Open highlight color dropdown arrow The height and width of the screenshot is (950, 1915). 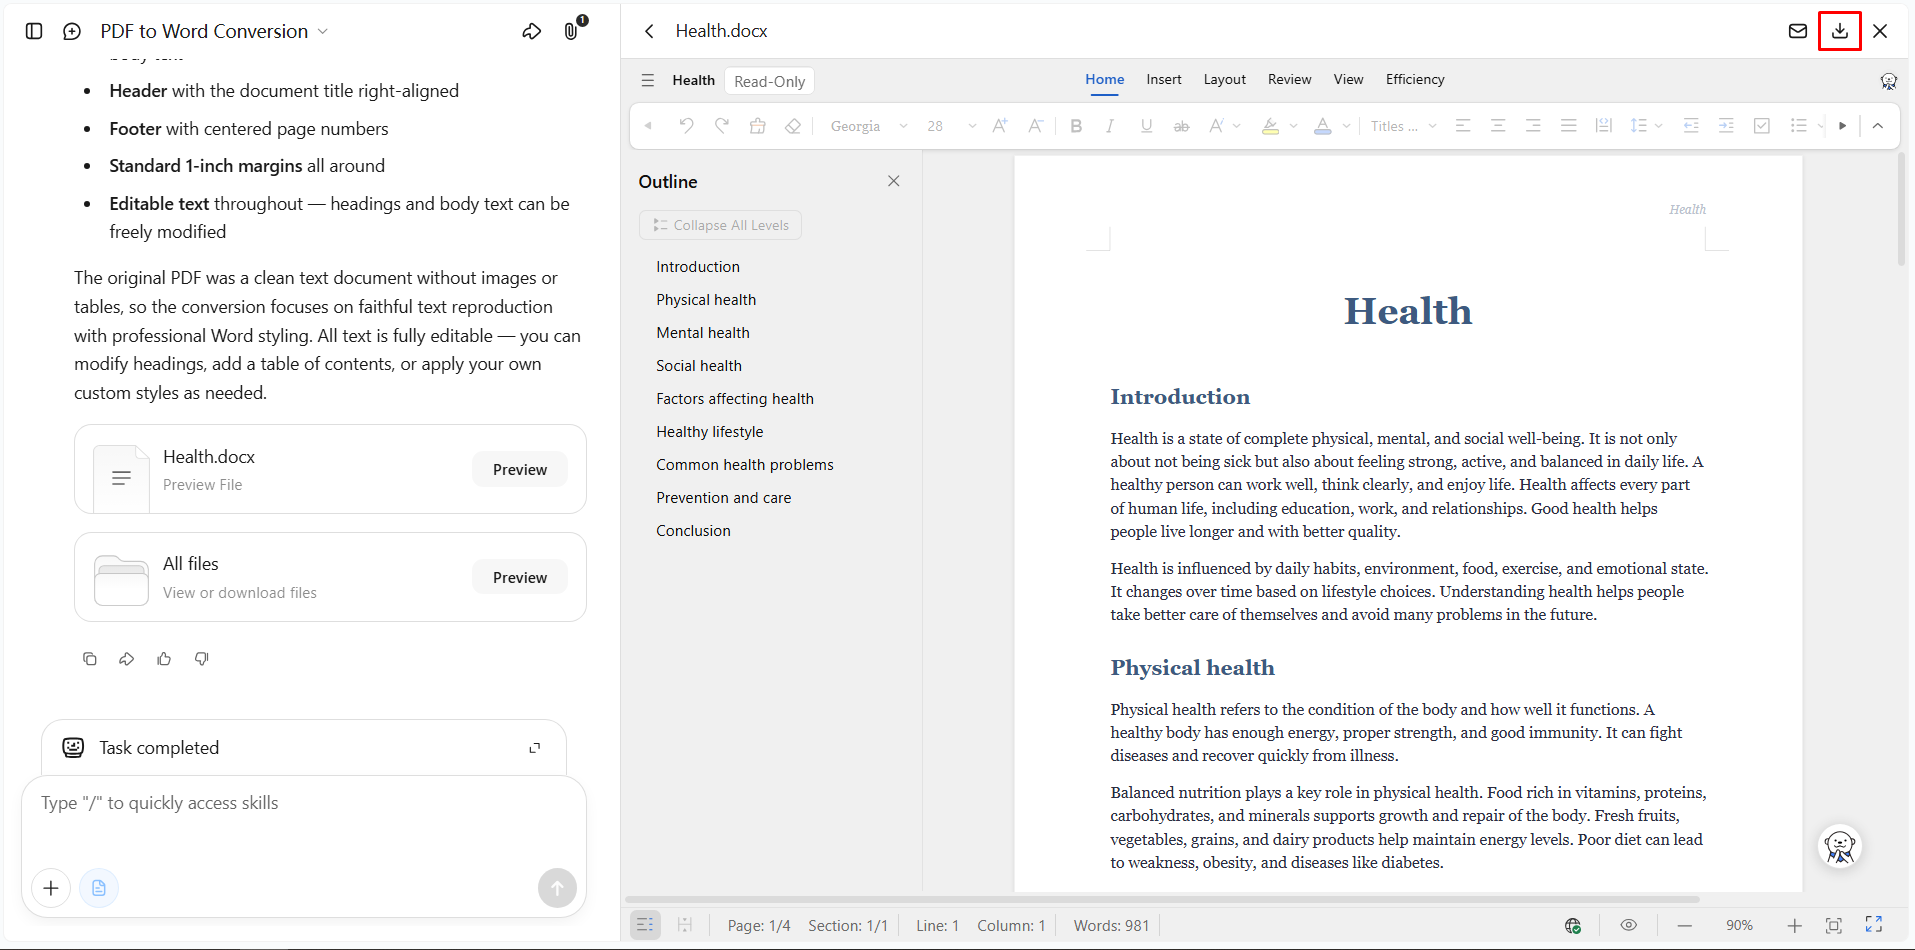1293,126
